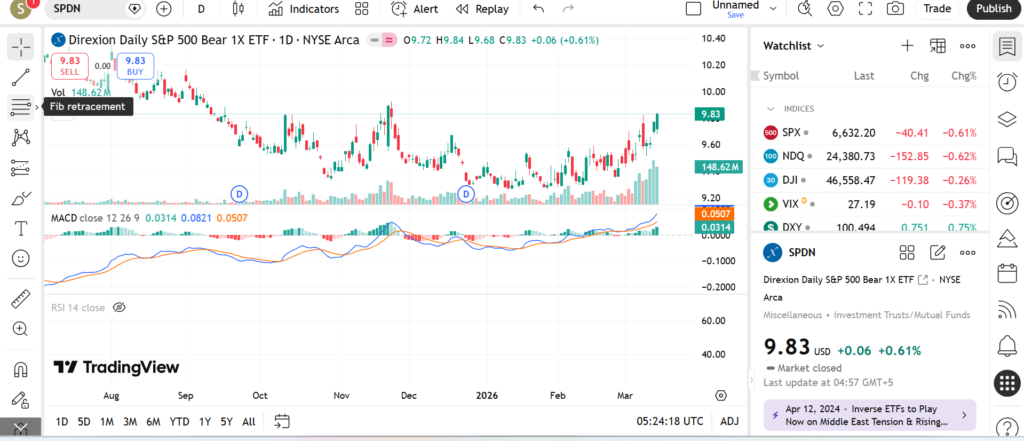Take a chart snapshot with camera icon

896,9
